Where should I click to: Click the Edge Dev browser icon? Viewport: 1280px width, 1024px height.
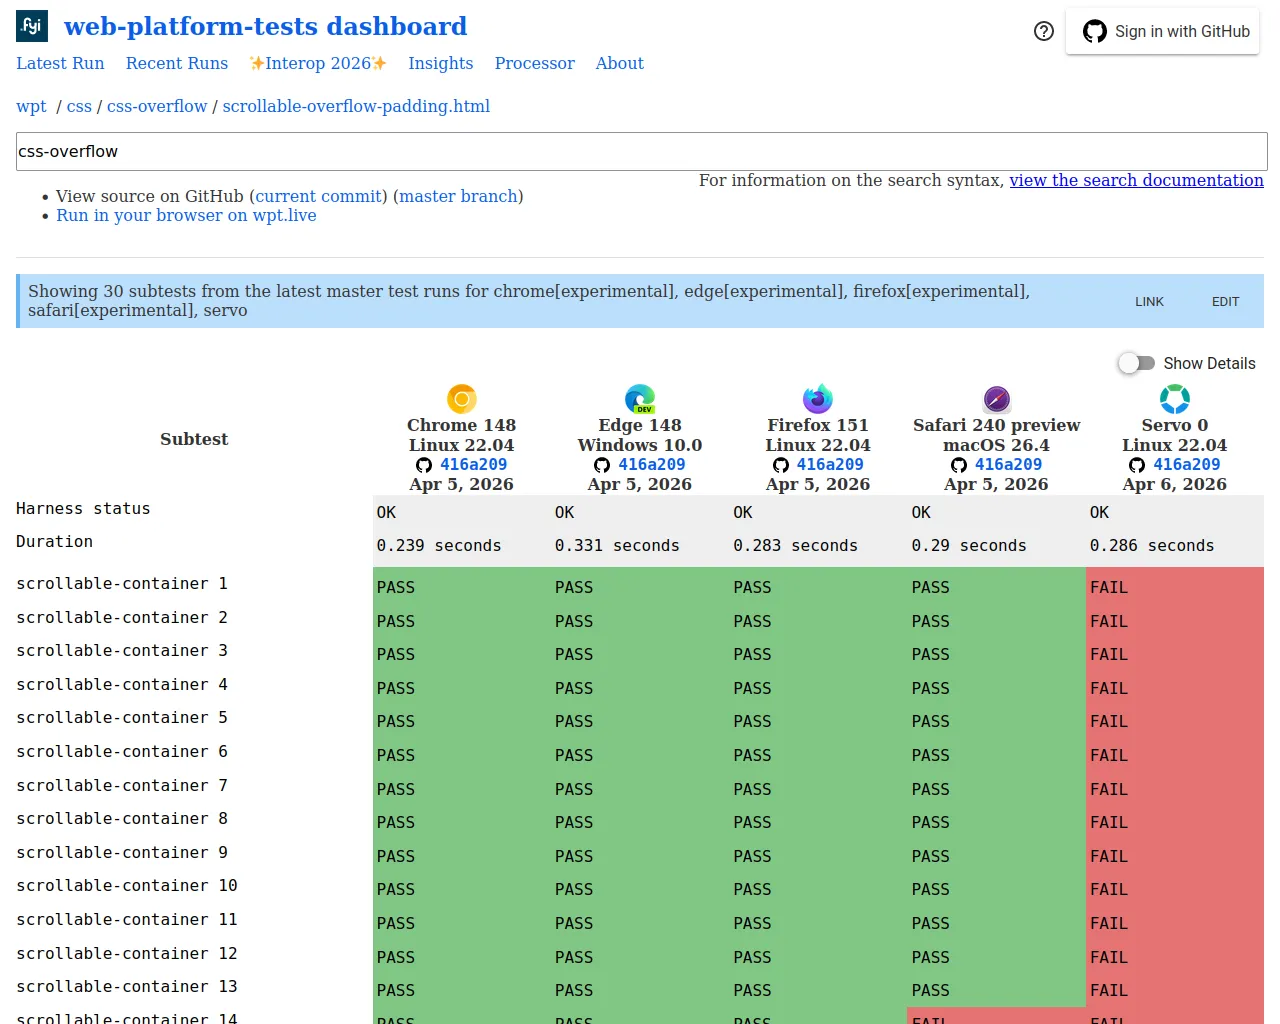point(639,397)
